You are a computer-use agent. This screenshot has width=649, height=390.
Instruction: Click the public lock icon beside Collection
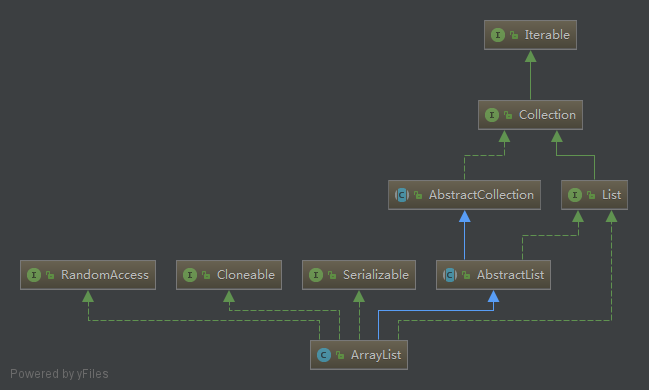pyautogui.click(x=508, y=115)
